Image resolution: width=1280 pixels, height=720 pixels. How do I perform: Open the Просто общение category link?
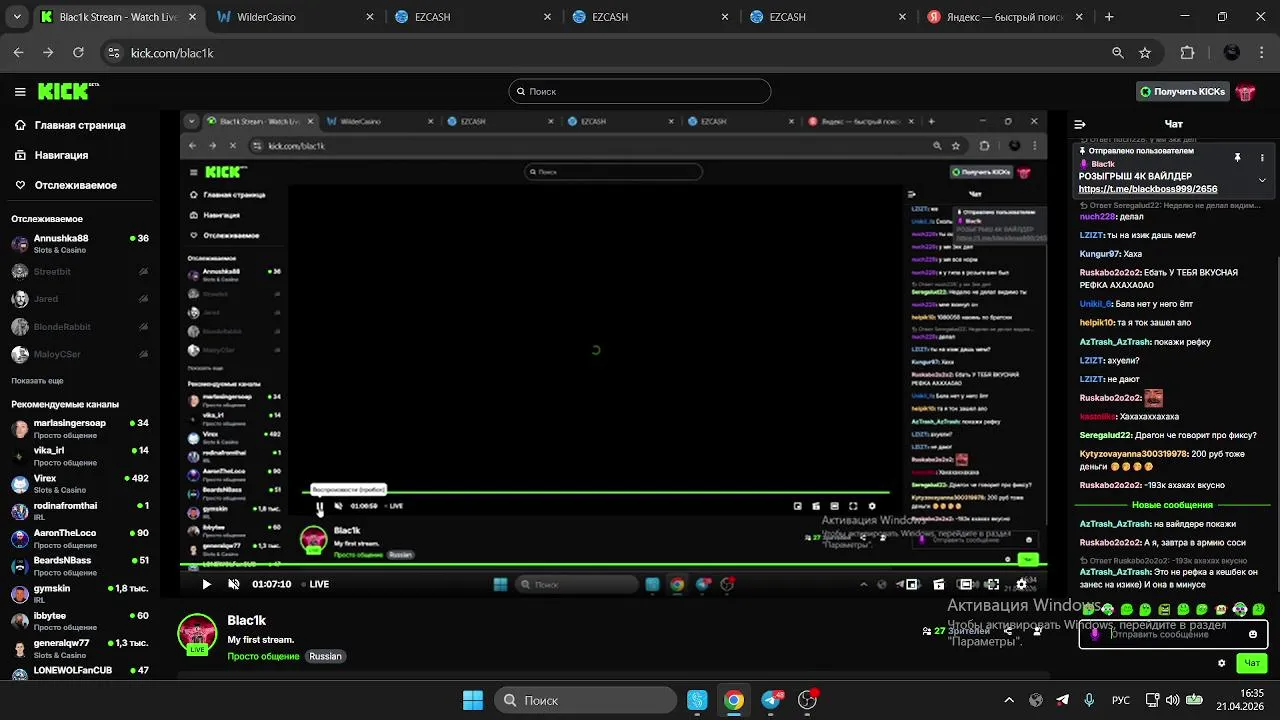click(x=263, y=656)
